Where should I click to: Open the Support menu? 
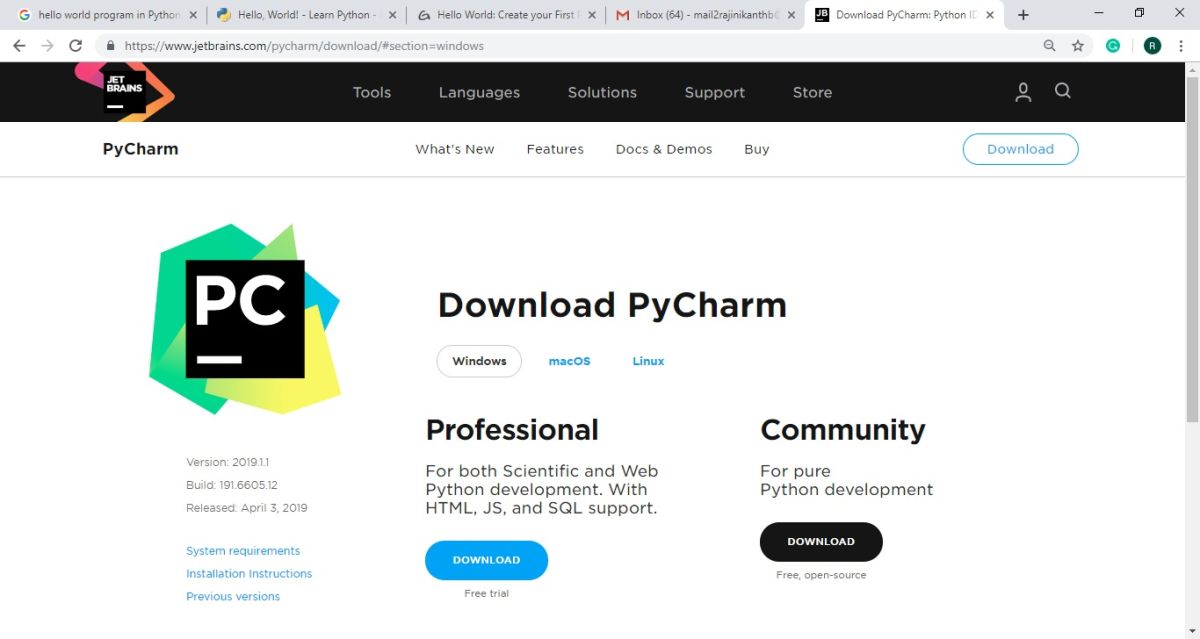coord(714,92)
